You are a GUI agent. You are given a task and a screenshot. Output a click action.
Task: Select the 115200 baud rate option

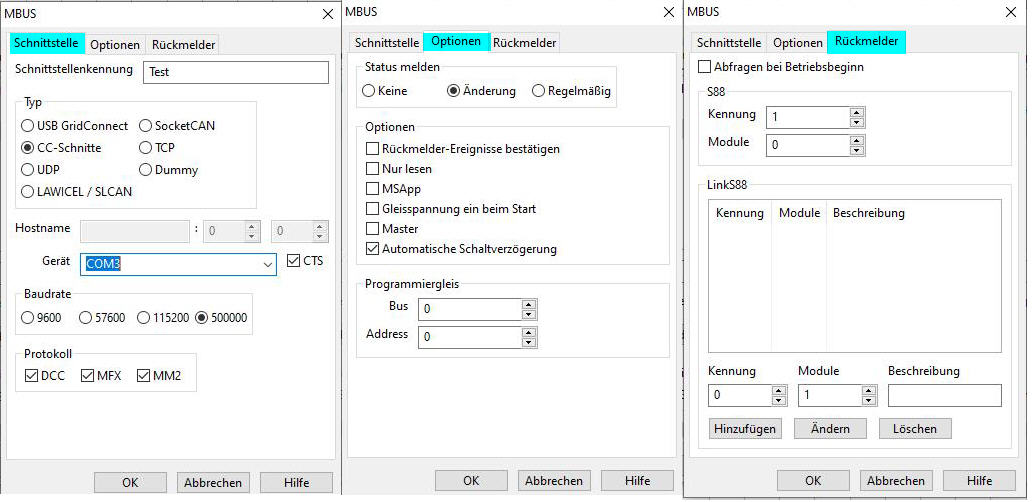pyautogui.click(x=144, y=318)
